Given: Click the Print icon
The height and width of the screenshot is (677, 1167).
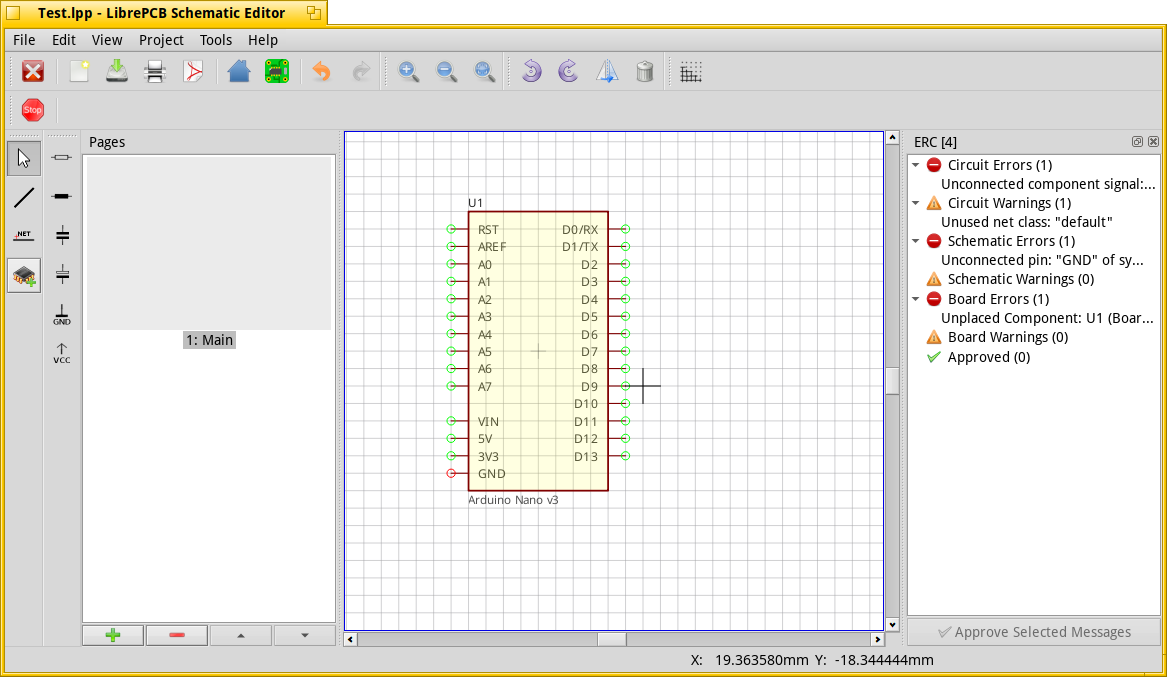Looking at the screenshot, I should (x=155, y=71).
